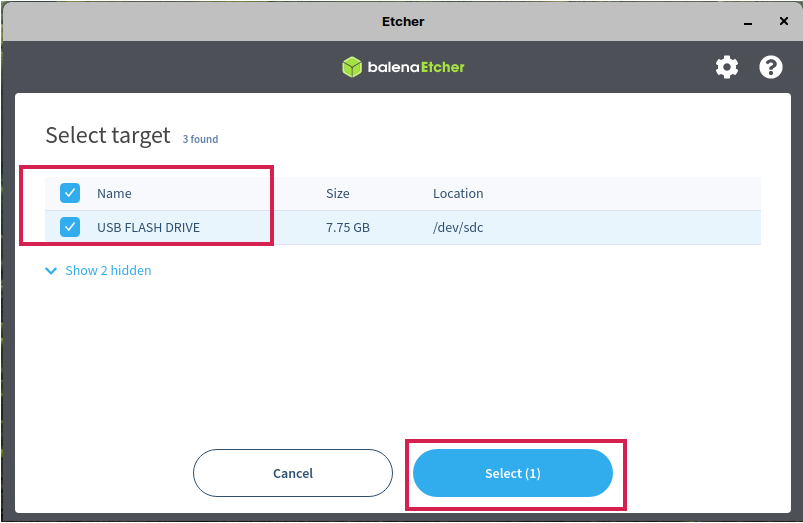Image resolution: width=803 pixels, height=523 pixels.
Task: Click the Name column header
Action: click(x=114, y=194)
